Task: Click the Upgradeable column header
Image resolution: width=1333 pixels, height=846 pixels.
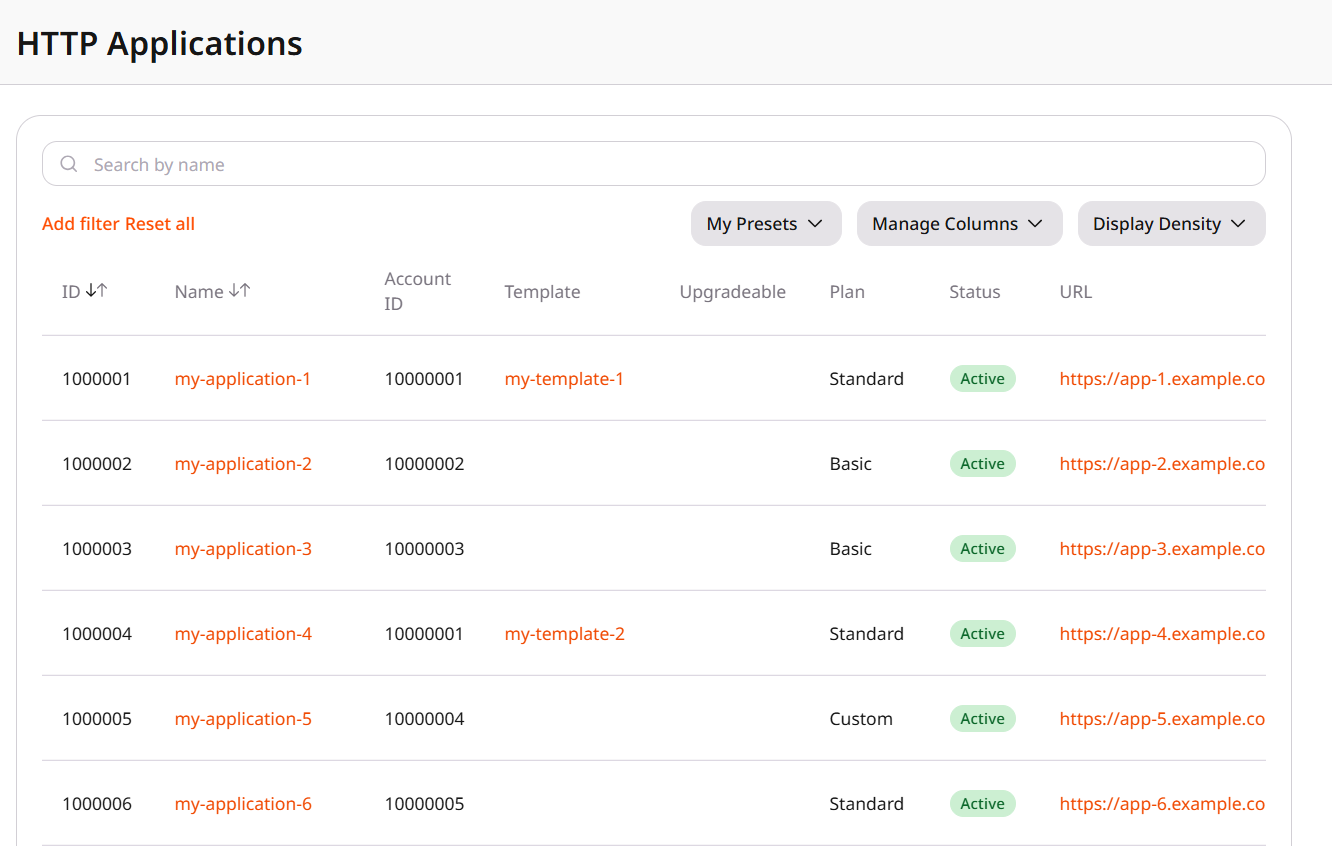Action: [x=733, y=292]
